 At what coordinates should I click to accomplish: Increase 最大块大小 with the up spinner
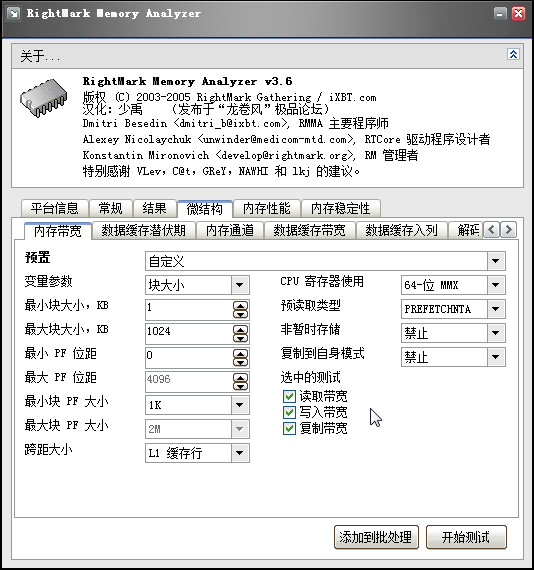click(x=241, y=329)
